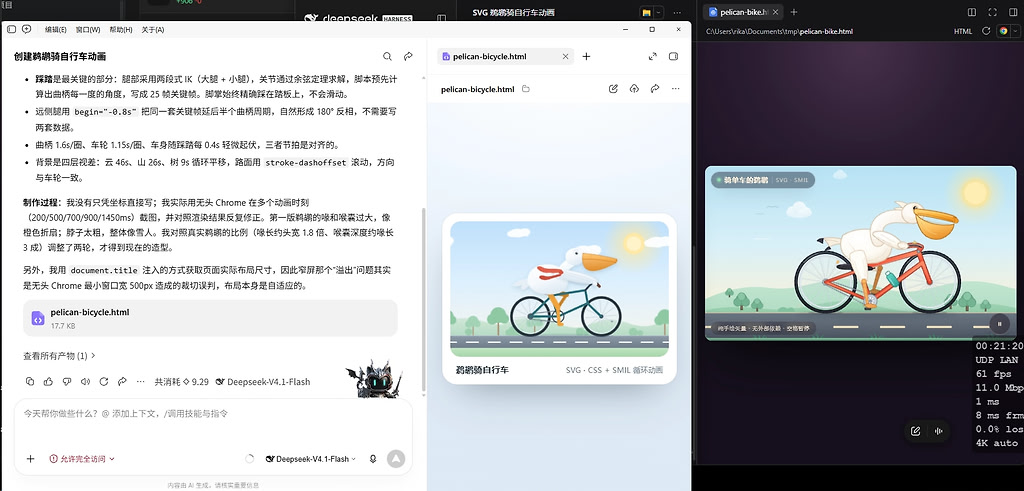1024x491 pixels.
Task: Open the 关于(A) menu
Action: coord(153,30)
